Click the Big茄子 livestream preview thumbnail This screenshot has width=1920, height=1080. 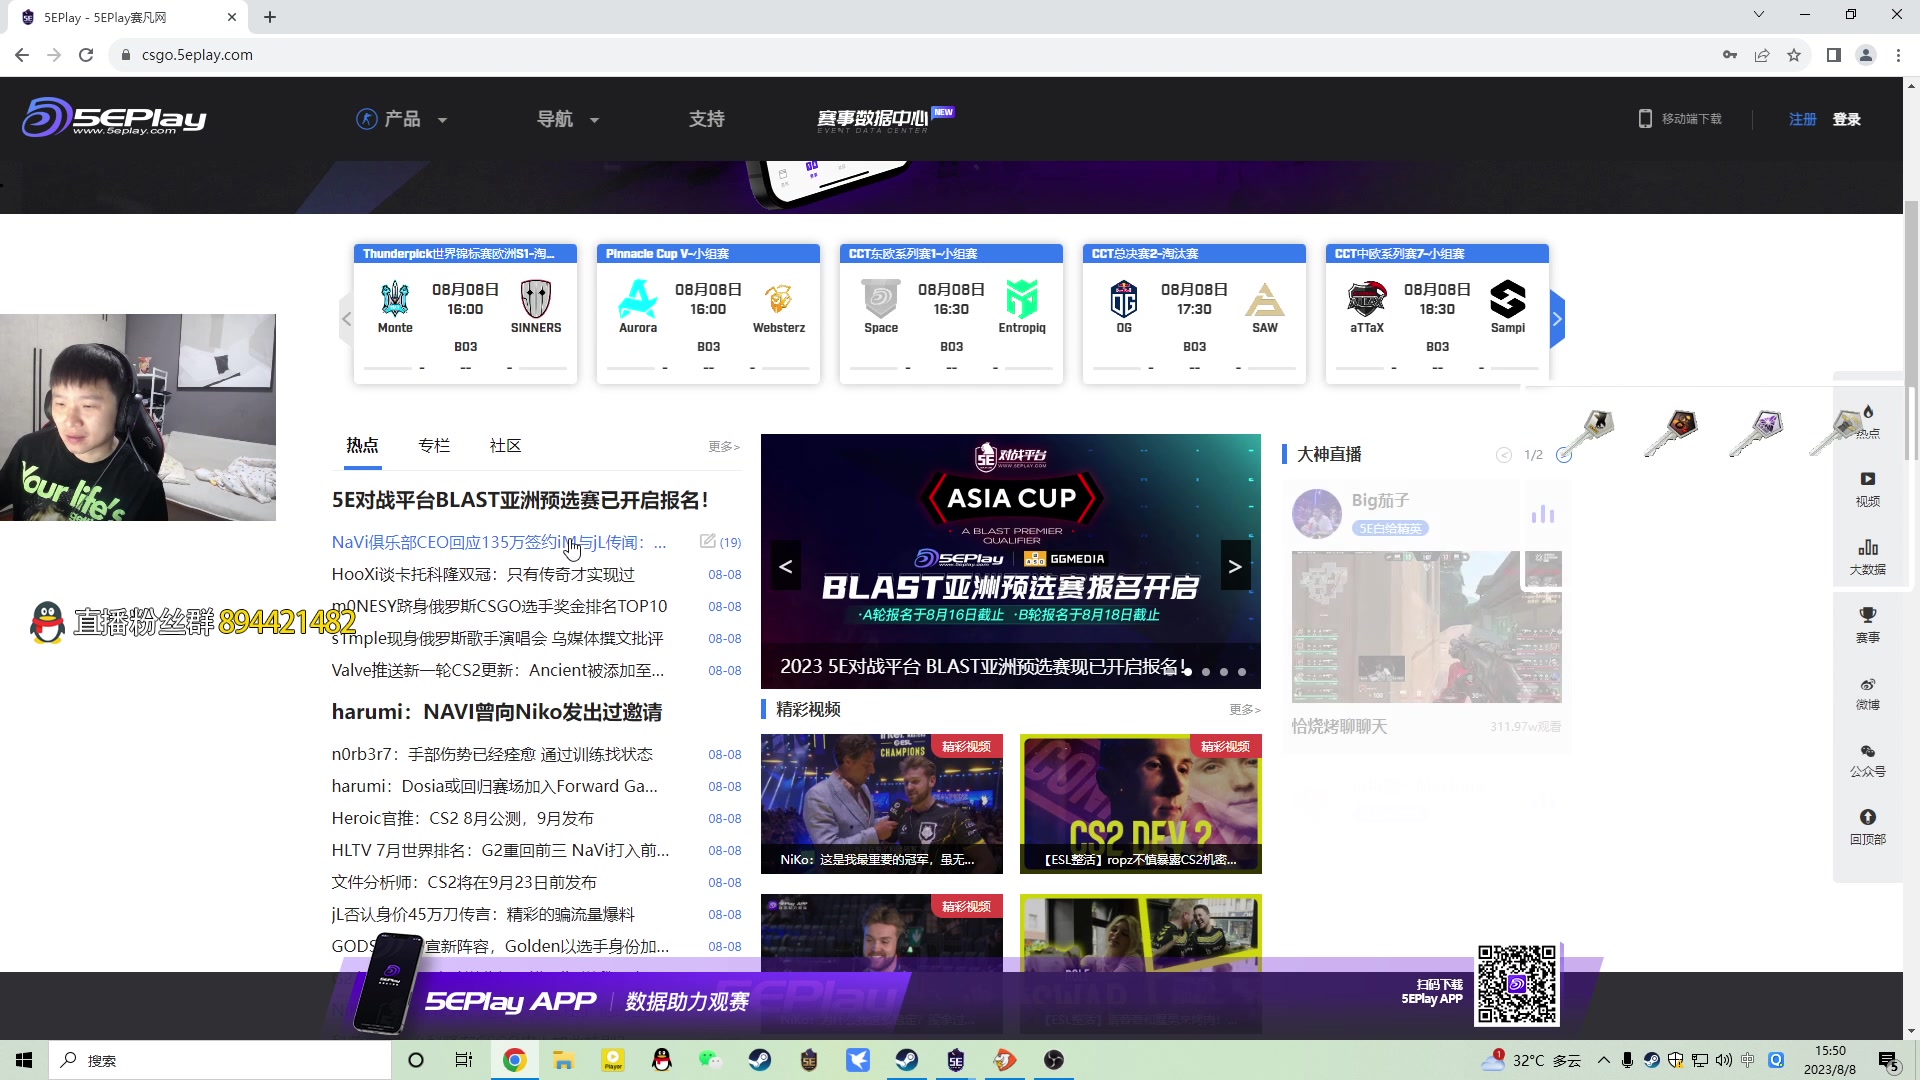coord(1426,626)
